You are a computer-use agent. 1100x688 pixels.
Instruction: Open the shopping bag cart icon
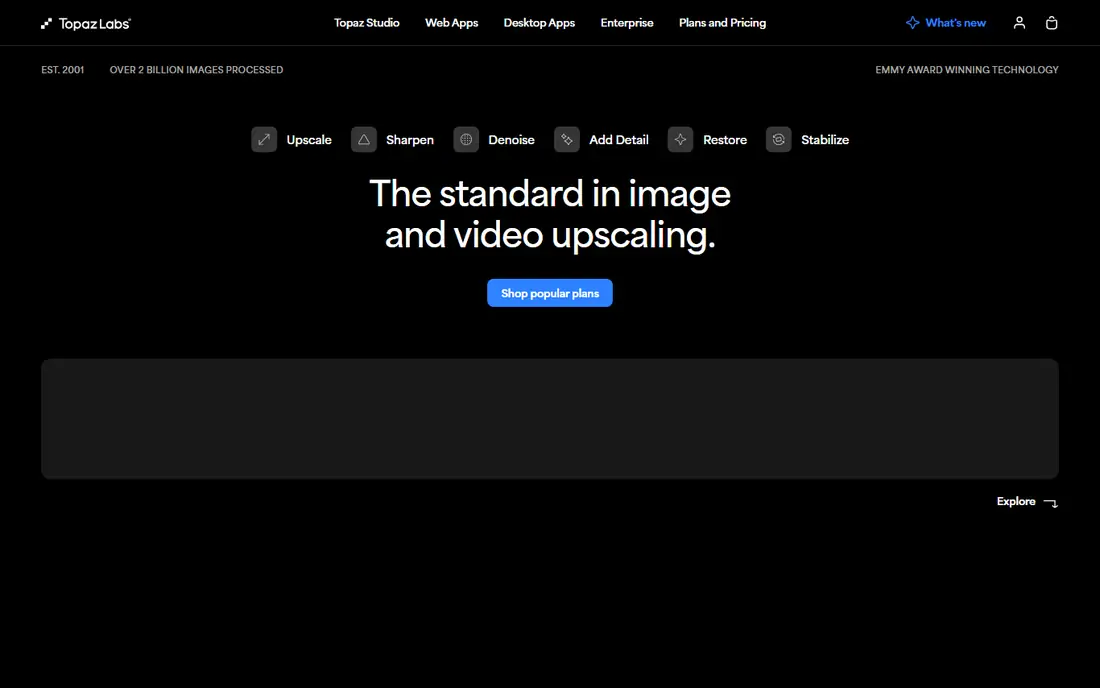click(x=1051, y=23)
